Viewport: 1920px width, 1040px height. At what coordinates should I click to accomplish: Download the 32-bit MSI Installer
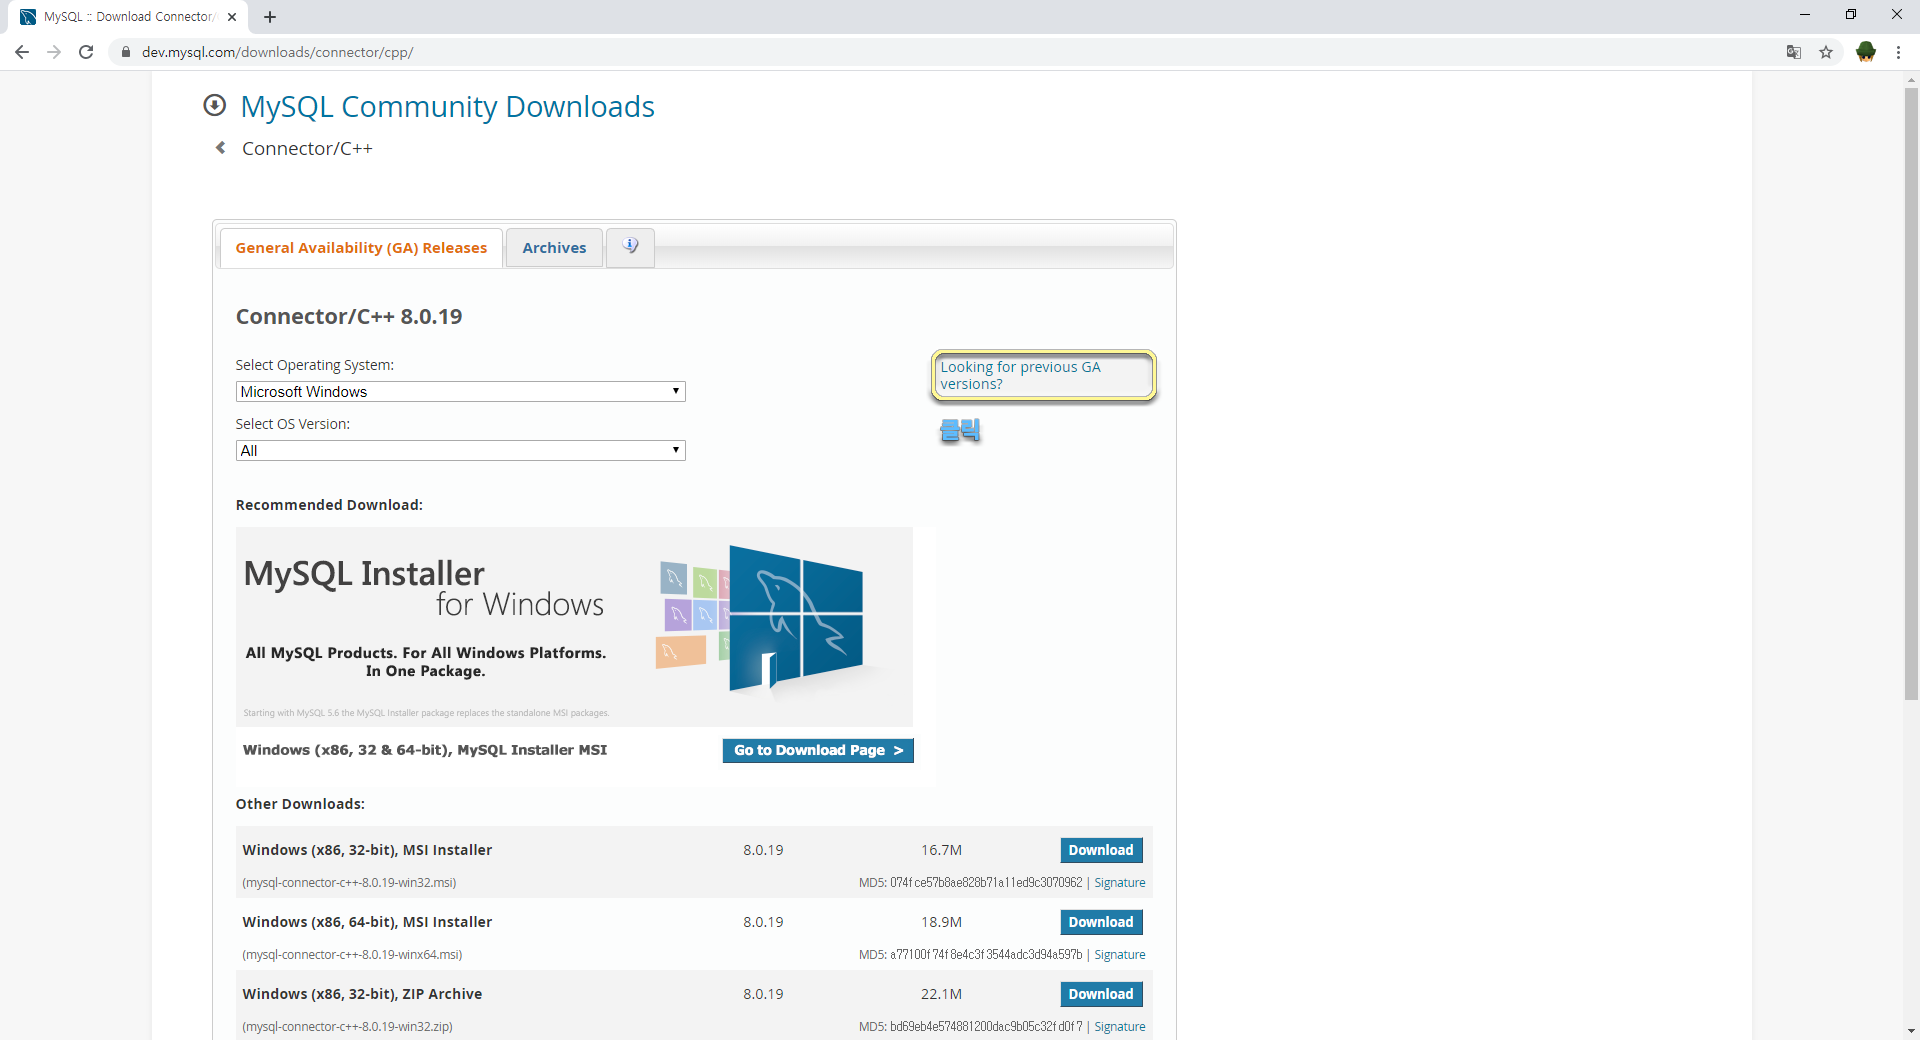(1101, 850)
